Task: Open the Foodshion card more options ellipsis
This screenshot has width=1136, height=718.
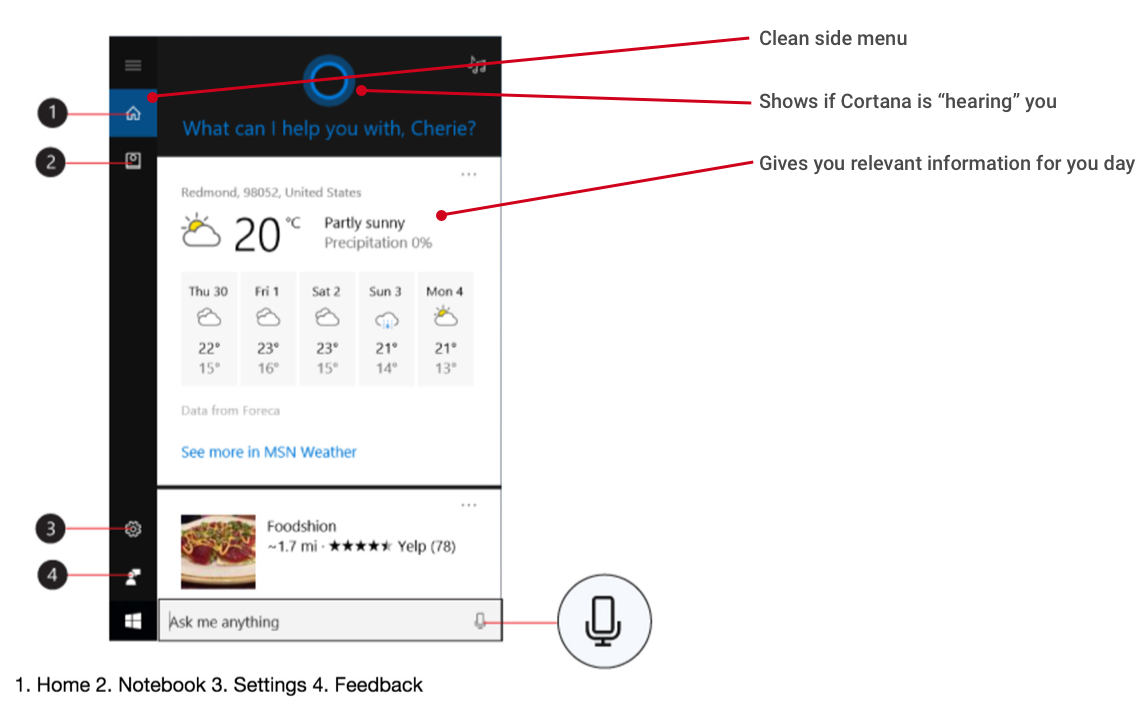Action: tap(469, 505)
